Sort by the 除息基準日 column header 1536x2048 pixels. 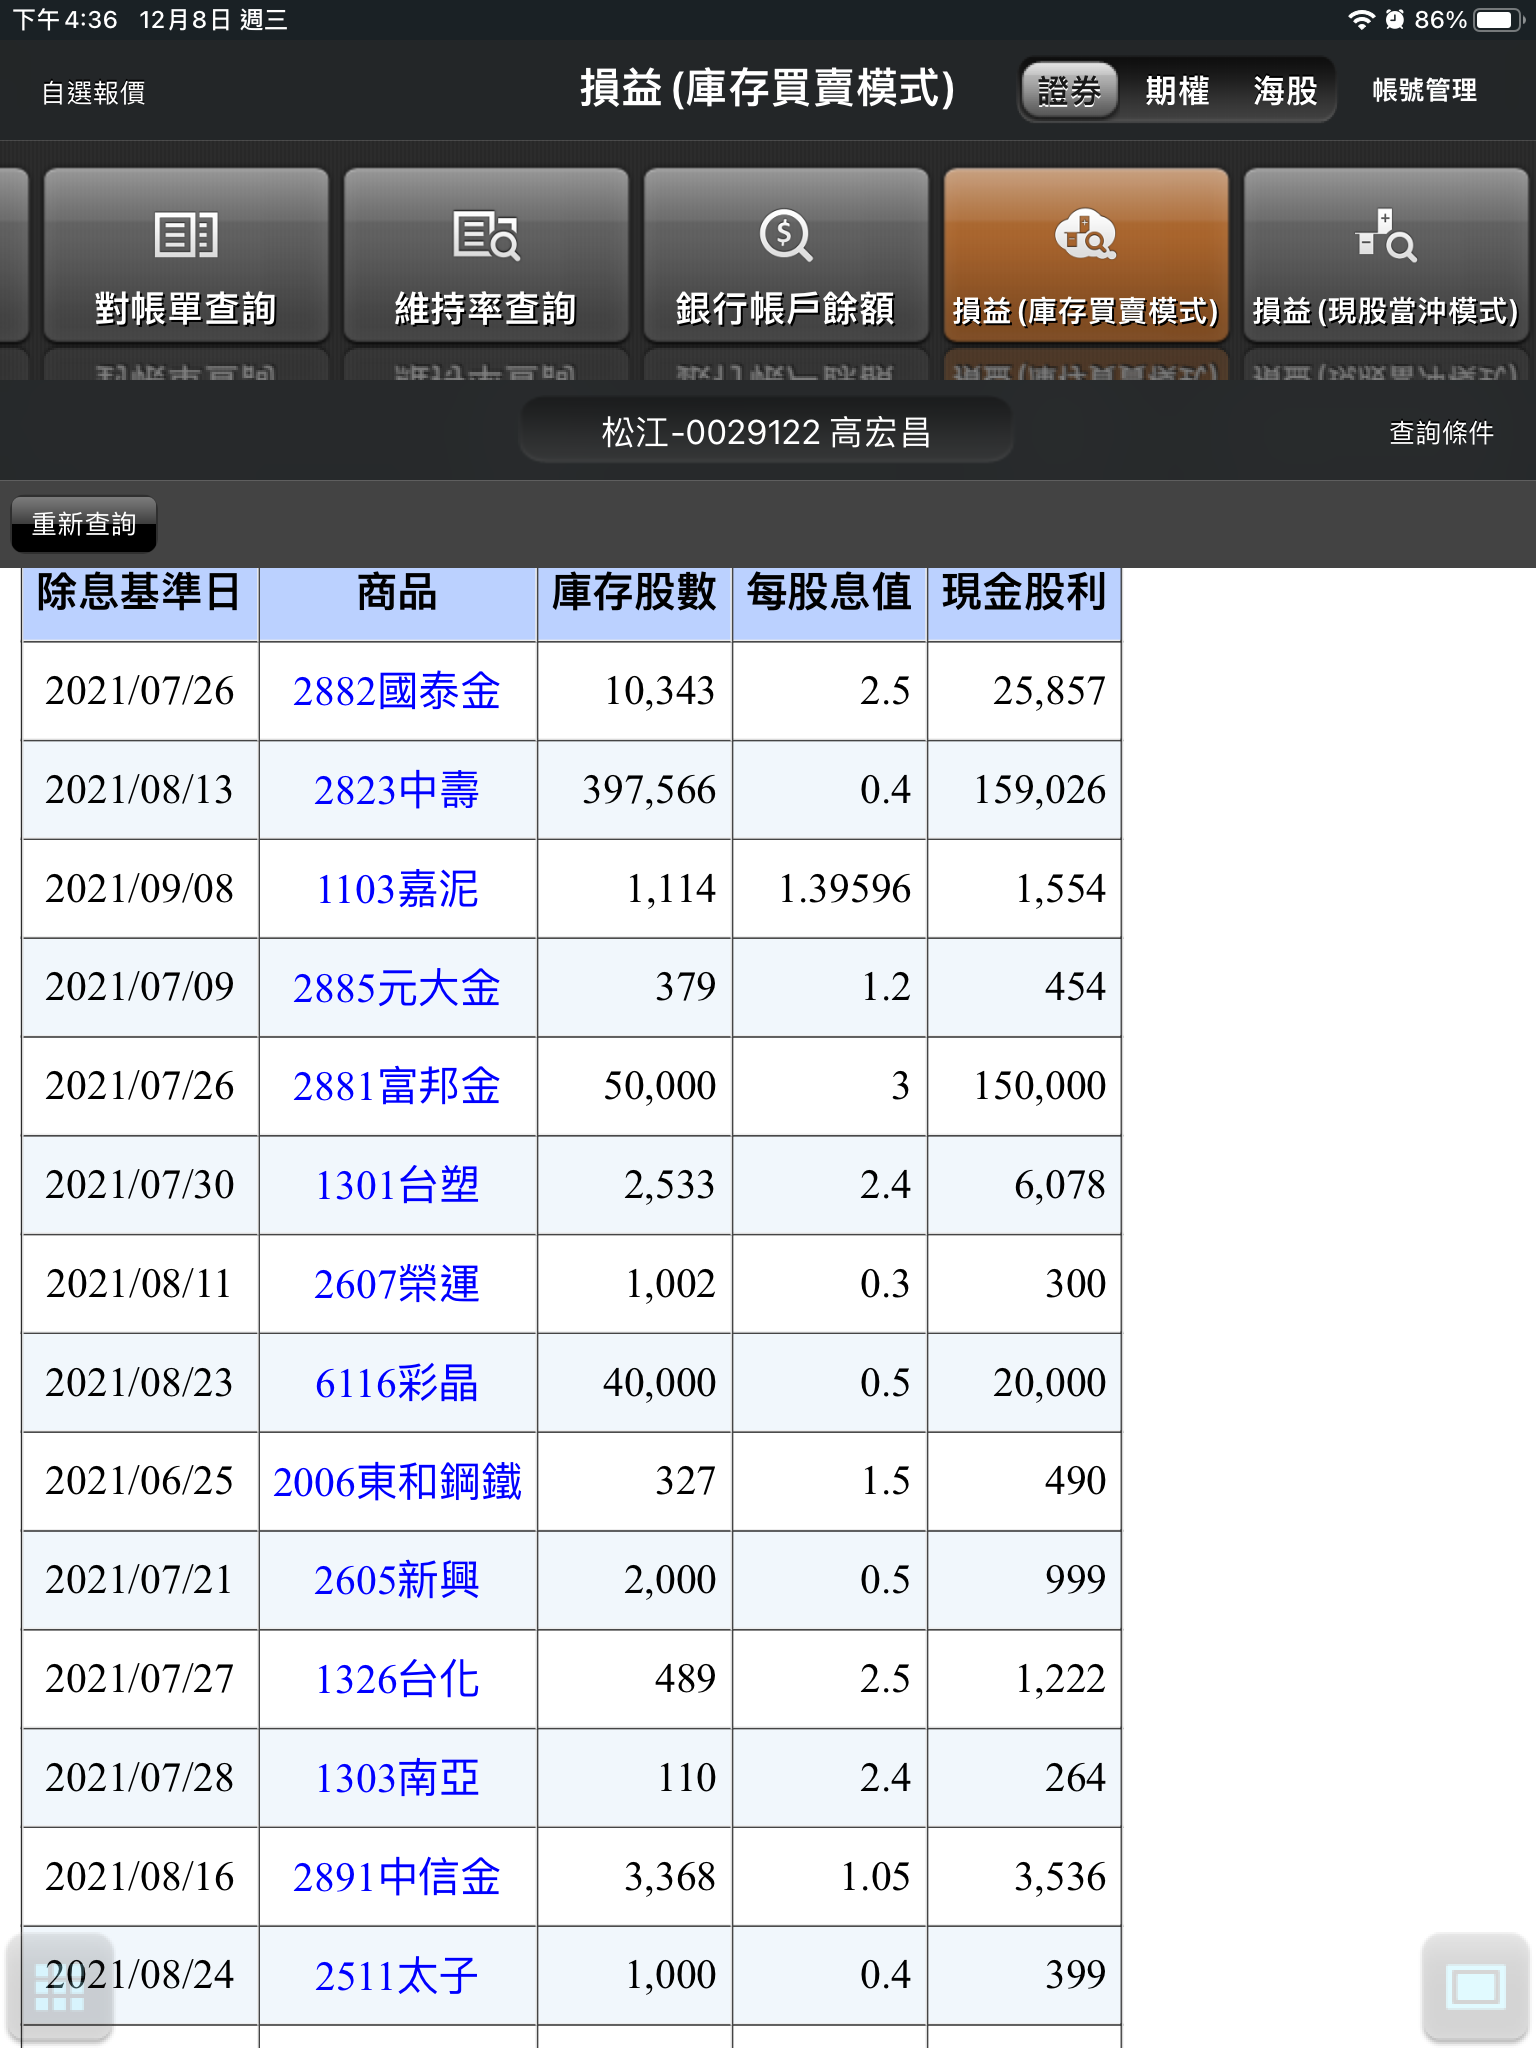click(x=140, y=593)
